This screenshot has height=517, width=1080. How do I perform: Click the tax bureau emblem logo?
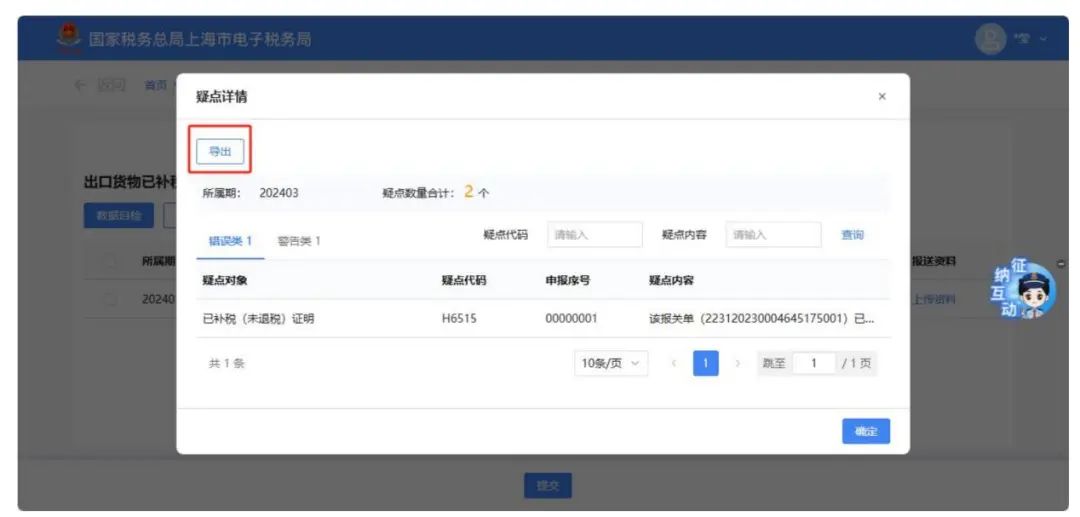(x=69, y=39)
